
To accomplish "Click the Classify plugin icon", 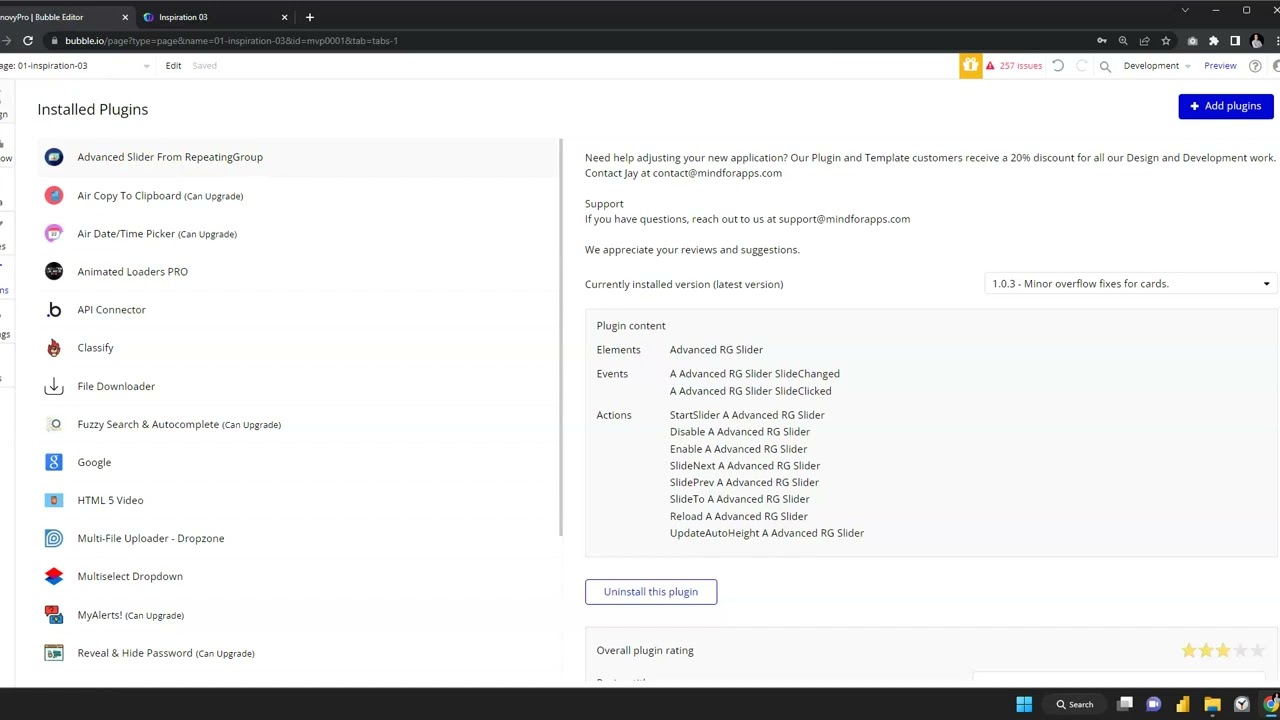I will [x=54, y=348].
